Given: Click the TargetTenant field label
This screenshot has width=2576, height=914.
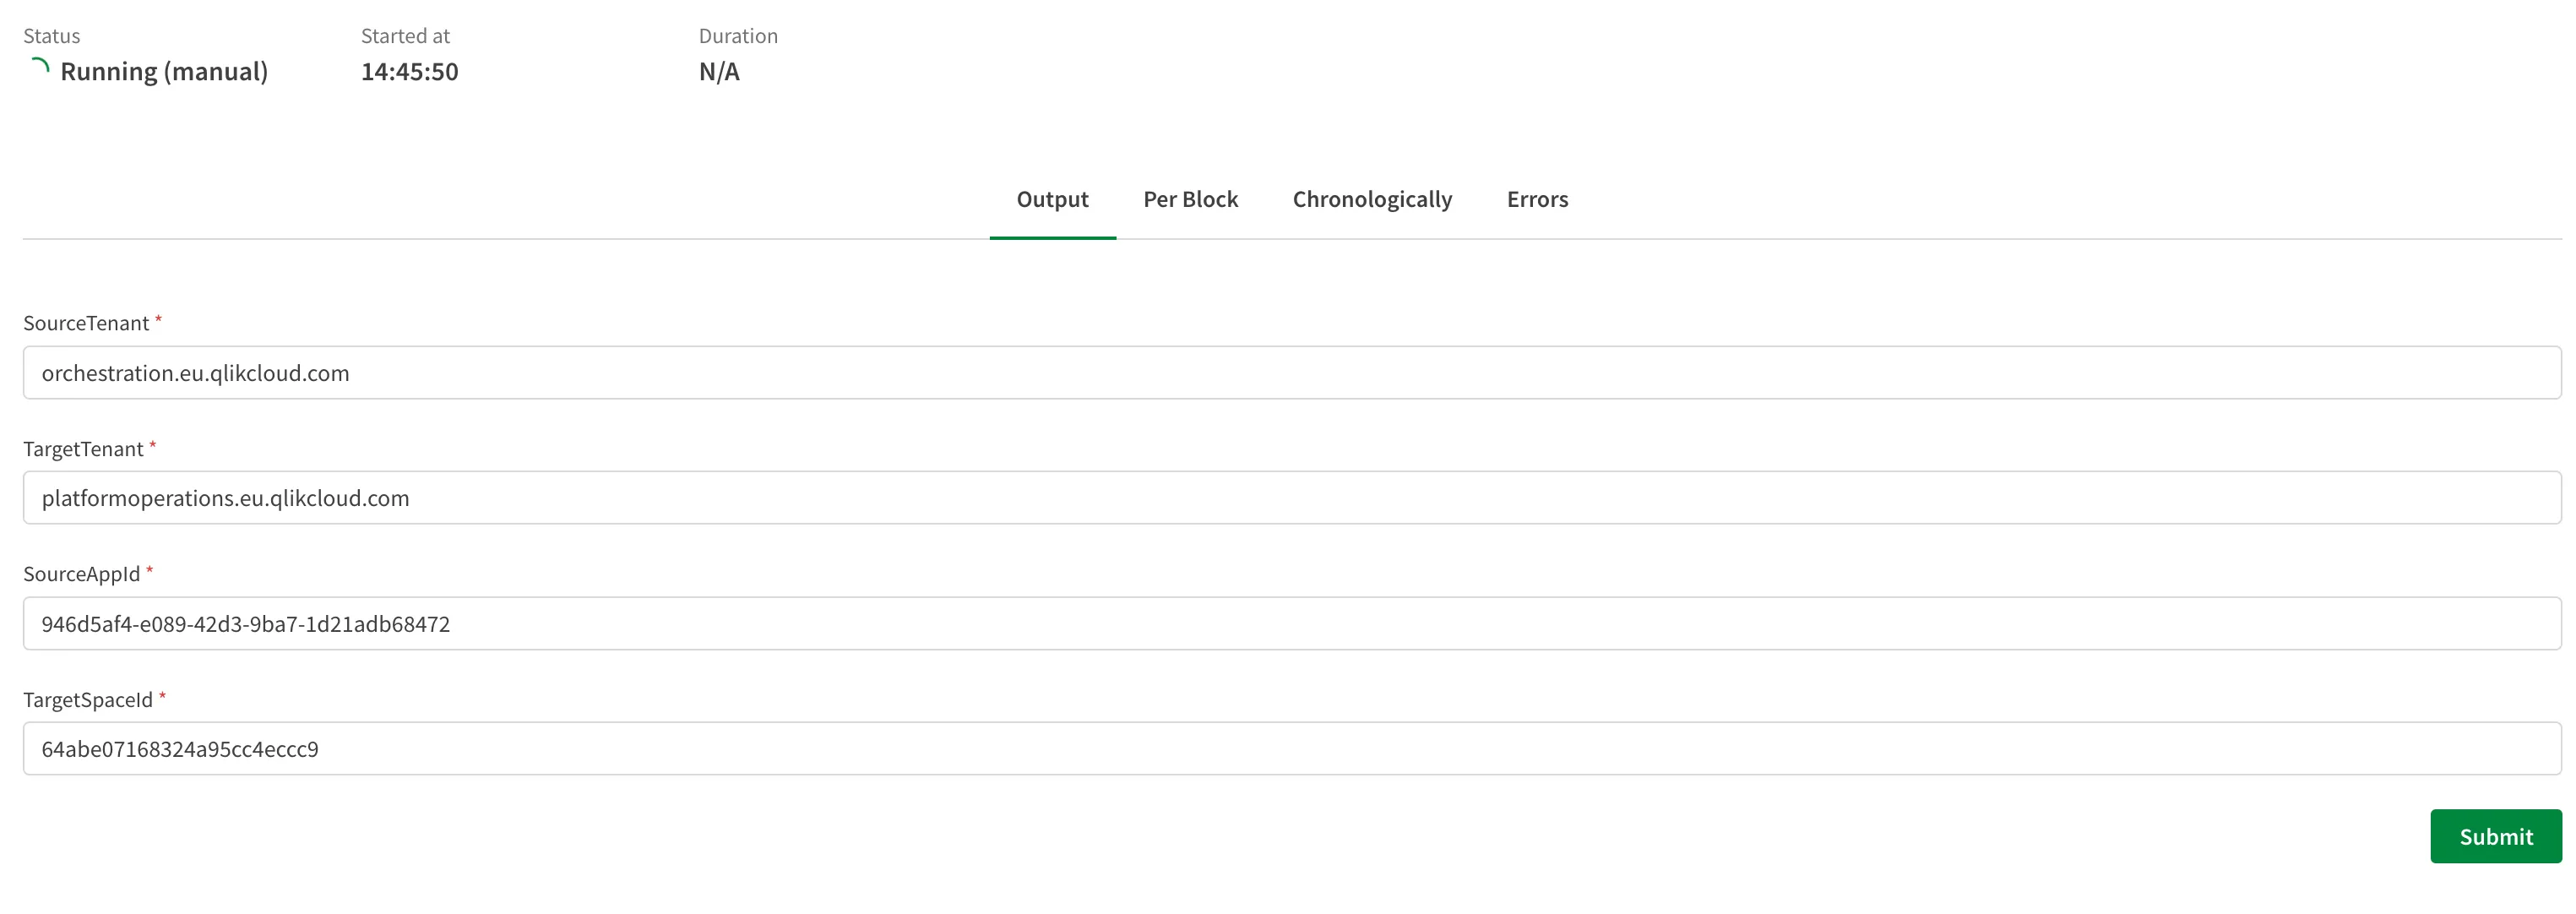Looking at the screenshot, I should coord(83,449).
